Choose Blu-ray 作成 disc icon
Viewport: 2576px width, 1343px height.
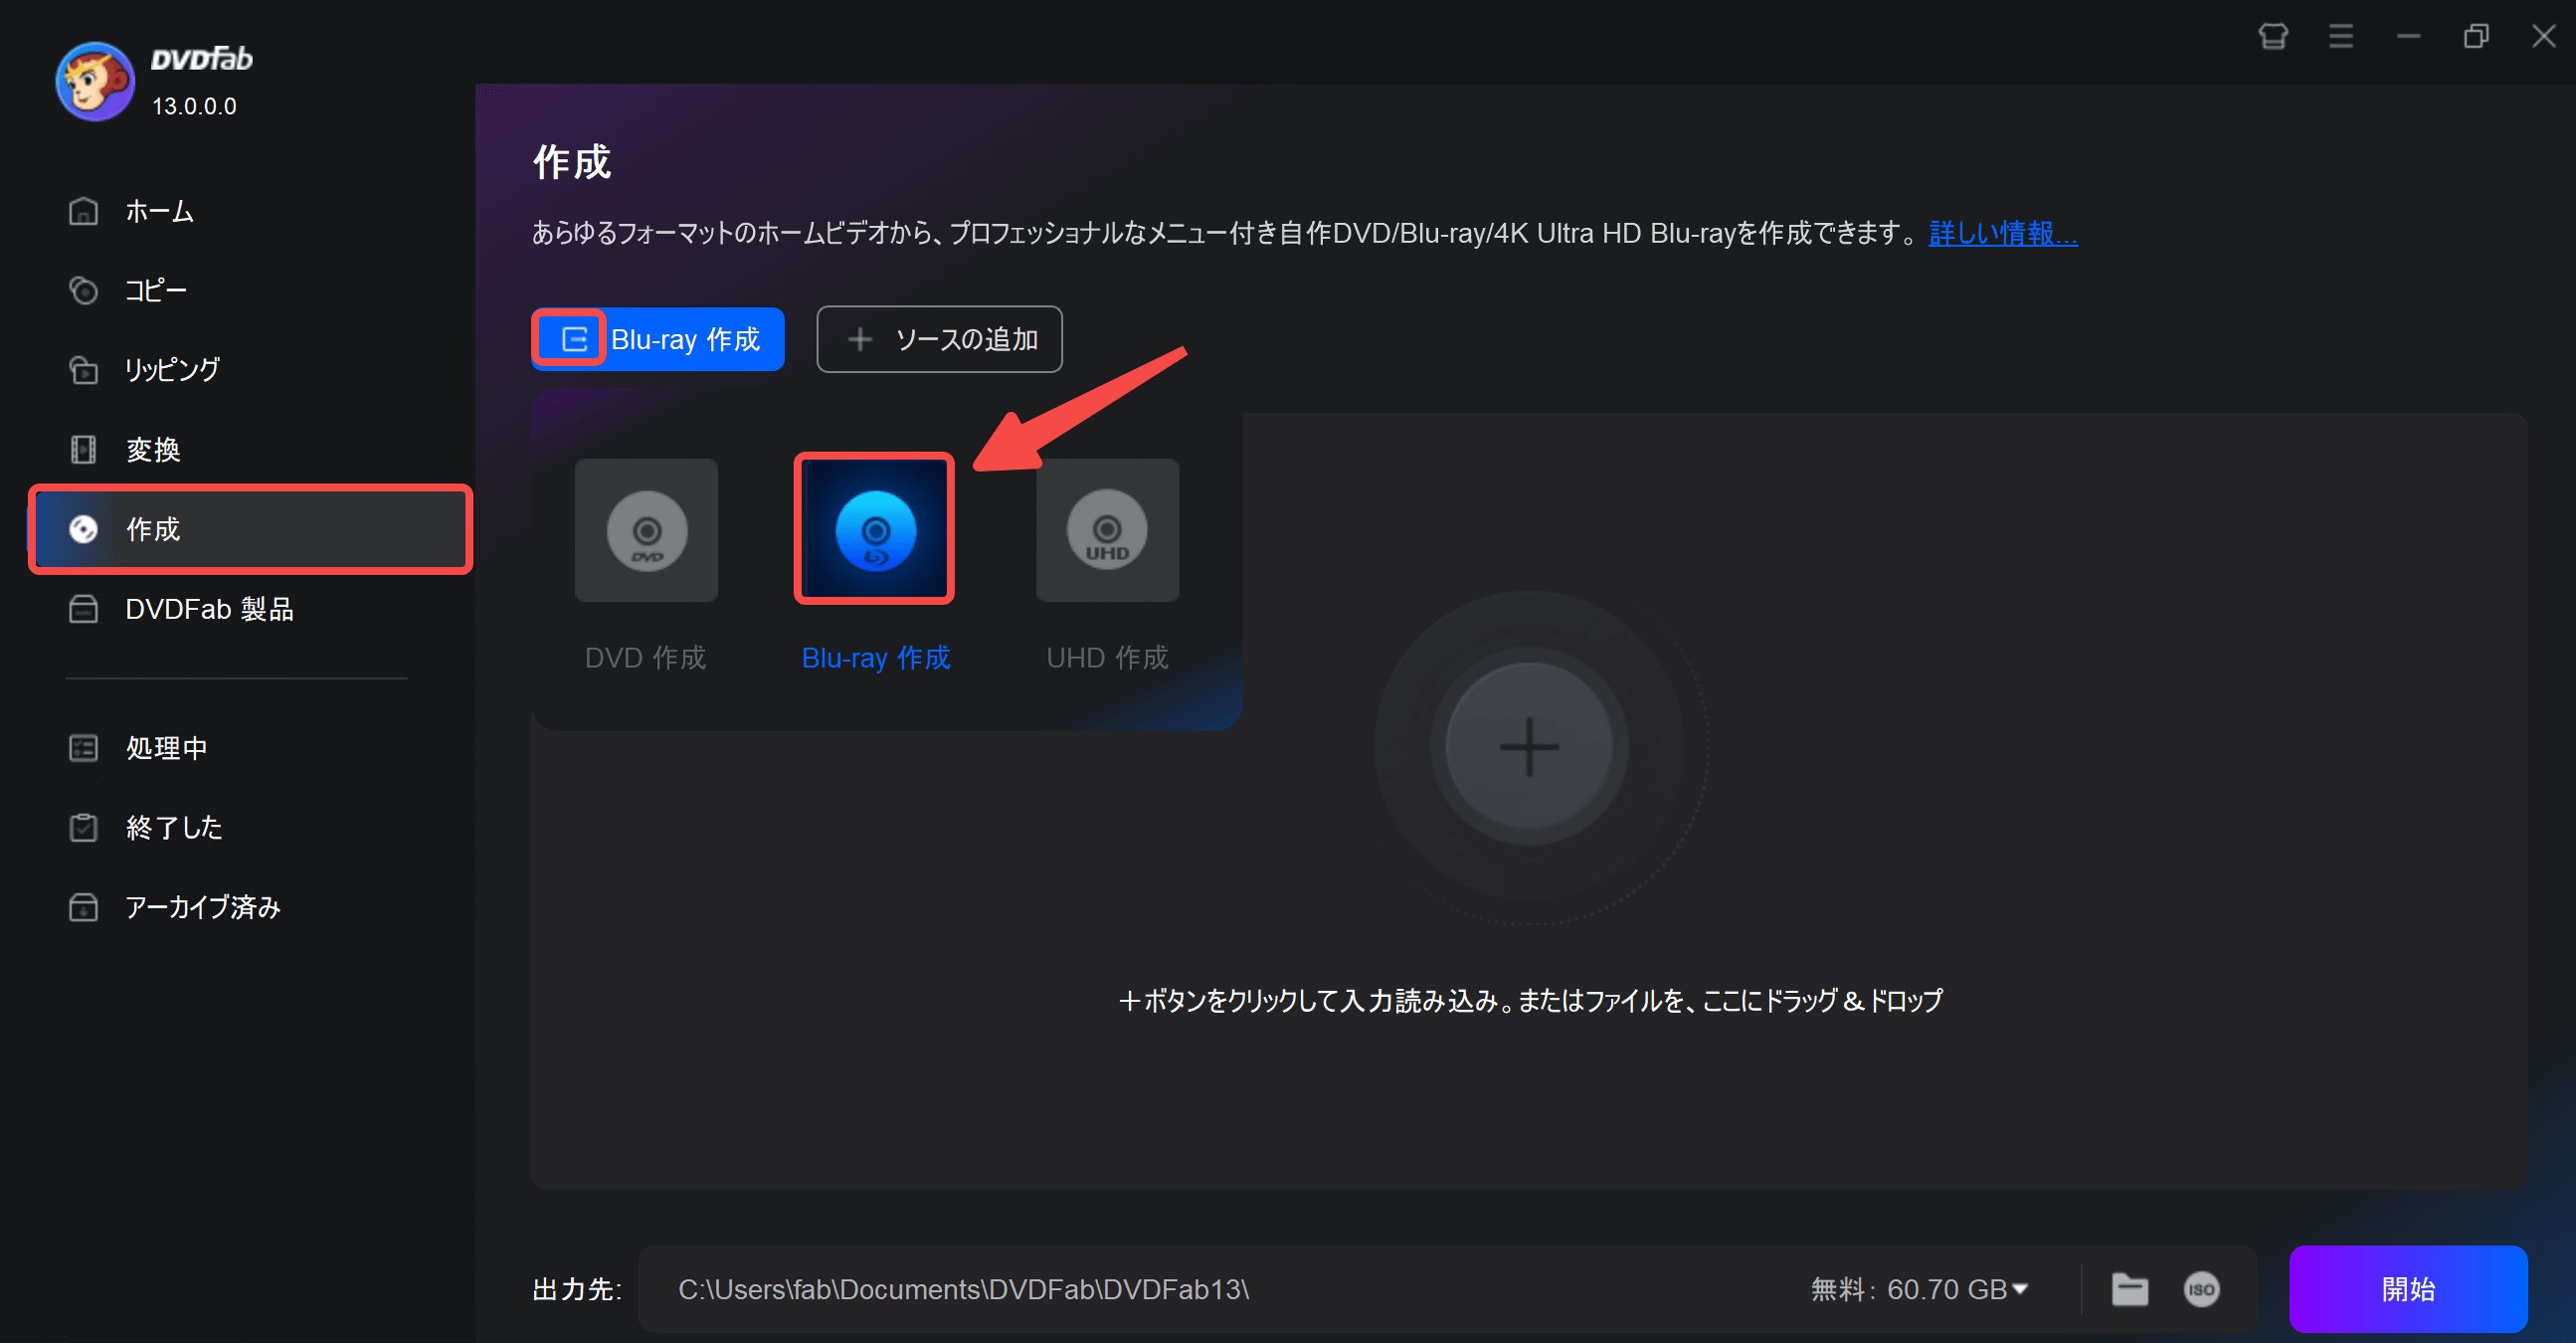point(875,529)
